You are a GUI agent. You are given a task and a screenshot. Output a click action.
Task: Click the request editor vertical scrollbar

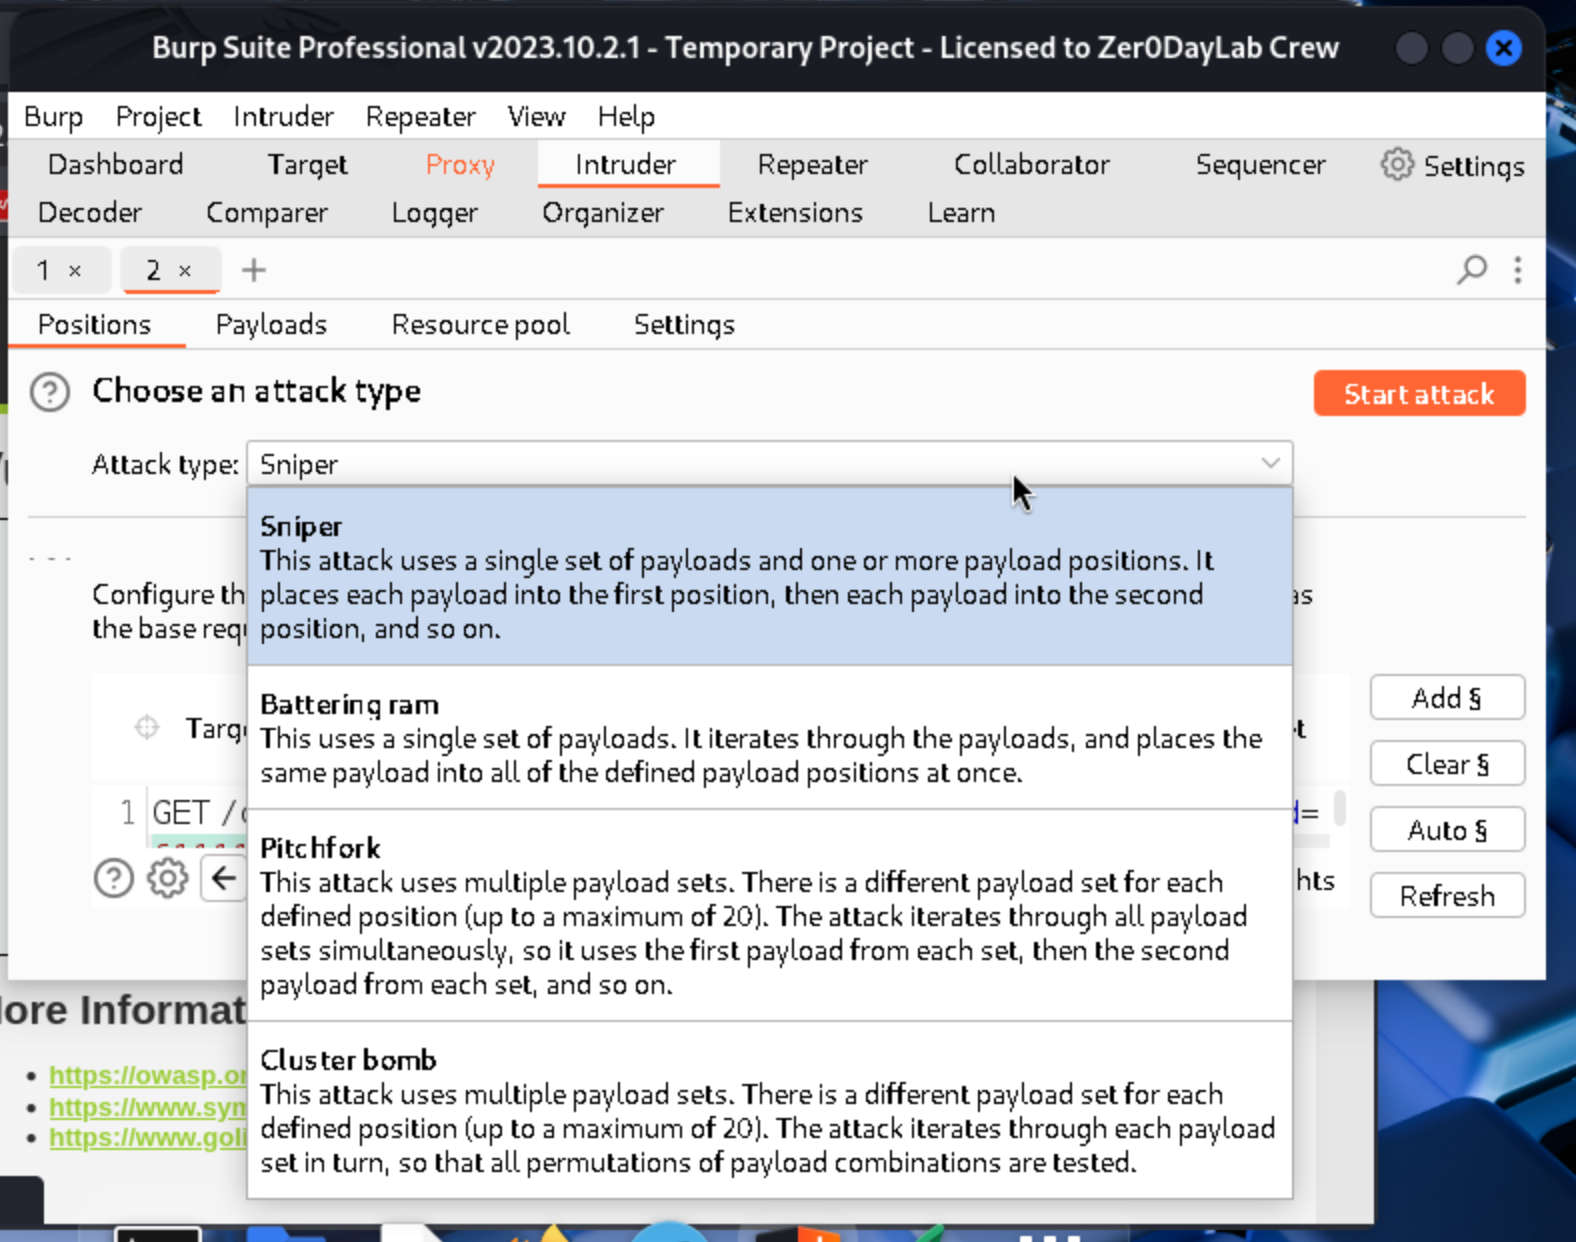pos(1339,808)
